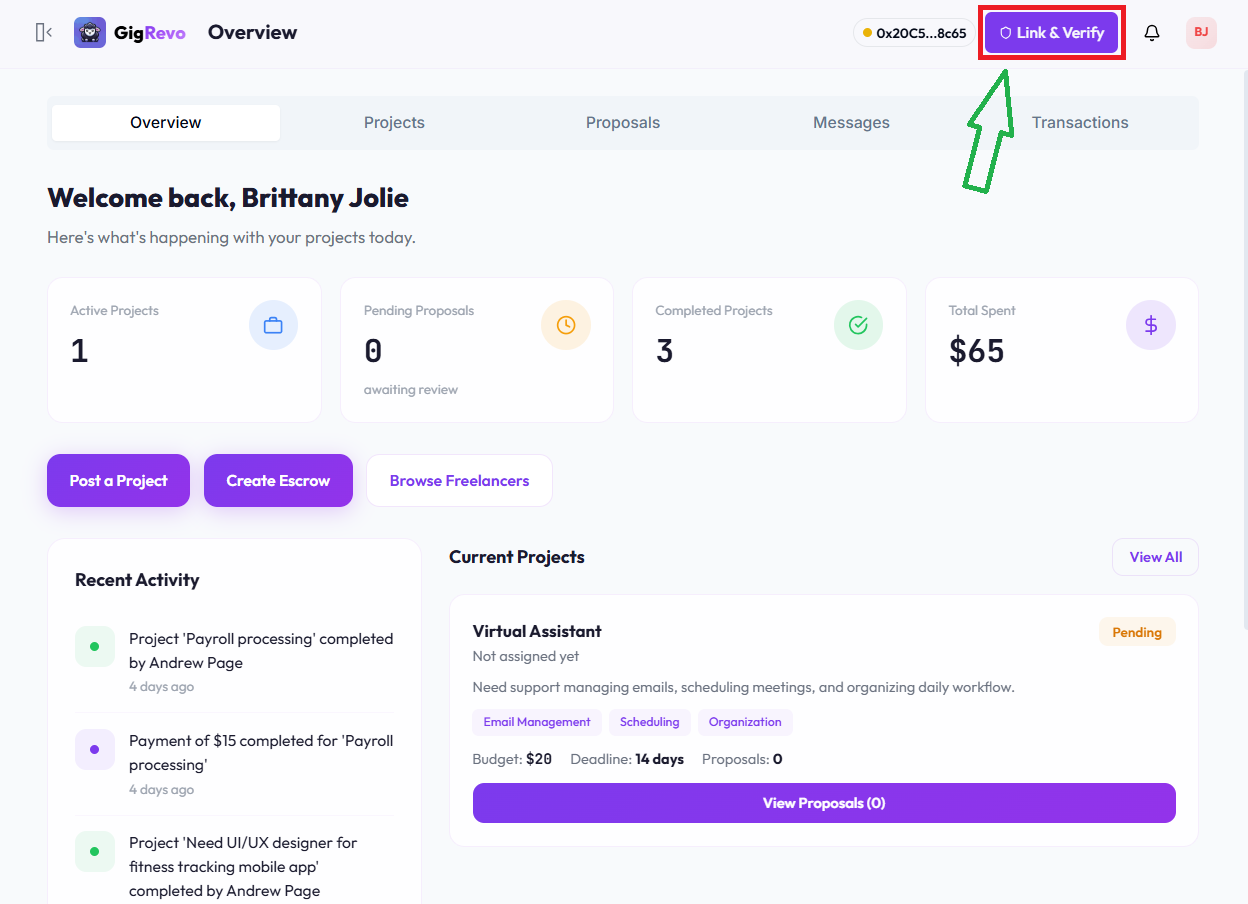The height and width of the screenshot is (904, 1248).
Task: Click the GigRevo mascot logo
Action: coord(89,32)
